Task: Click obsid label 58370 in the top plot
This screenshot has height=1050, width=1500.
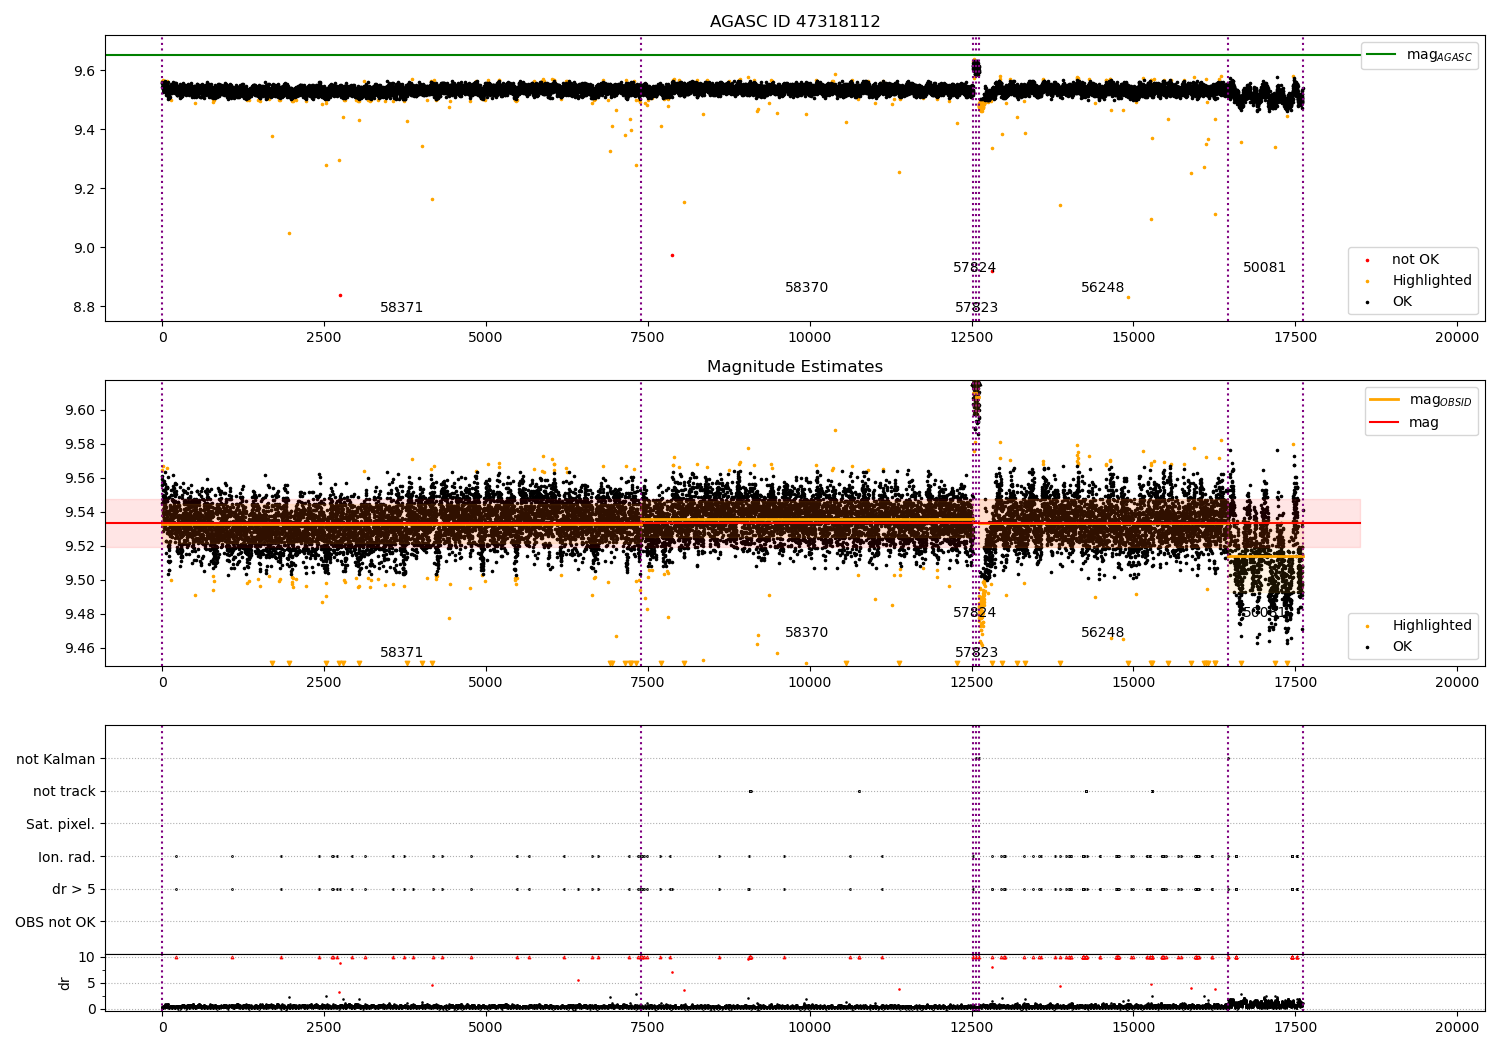Action: click(x=807, y=288)
